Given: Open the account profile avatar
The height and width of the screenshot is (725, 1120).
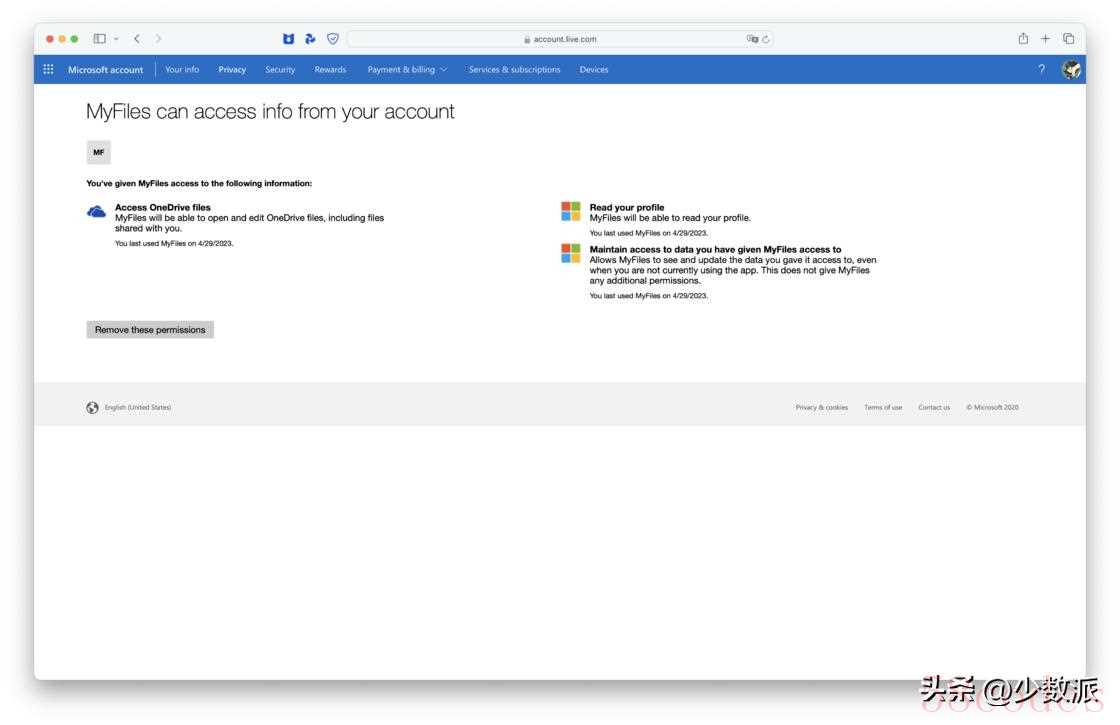Looking at the screenshot, I should (x=1071, y=69).
